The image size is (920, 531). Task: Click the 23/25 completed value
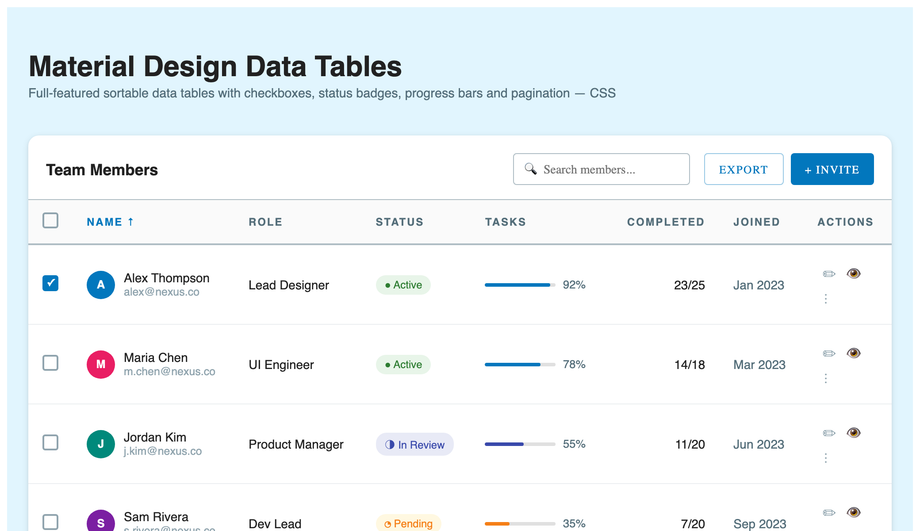(x=689, y=285)
